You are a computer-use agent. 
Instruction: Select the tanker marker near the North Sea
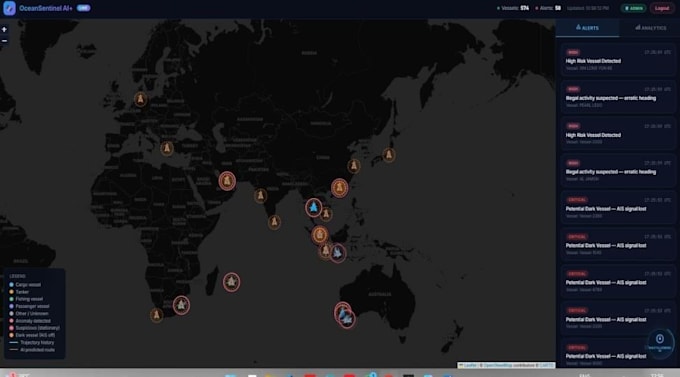tap(140, 99)
